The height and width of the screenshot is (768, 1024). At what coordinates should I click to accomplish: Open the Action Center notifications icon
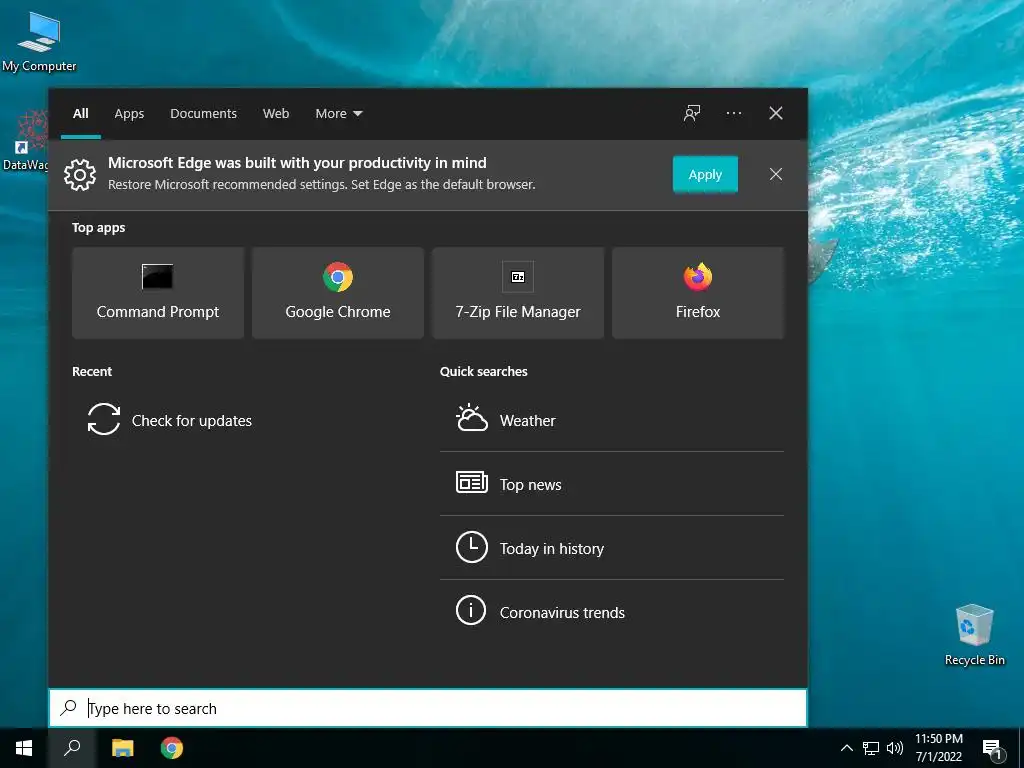pyautogui.click(x=992, y=748)
